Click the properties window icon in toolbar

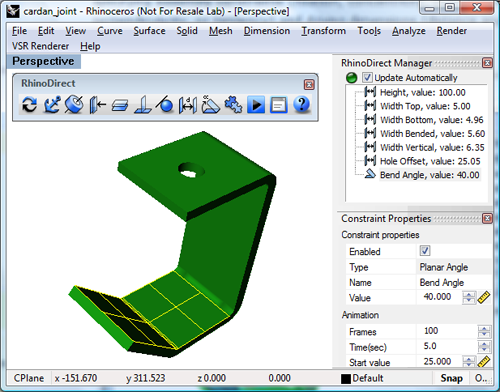point(279,105)
